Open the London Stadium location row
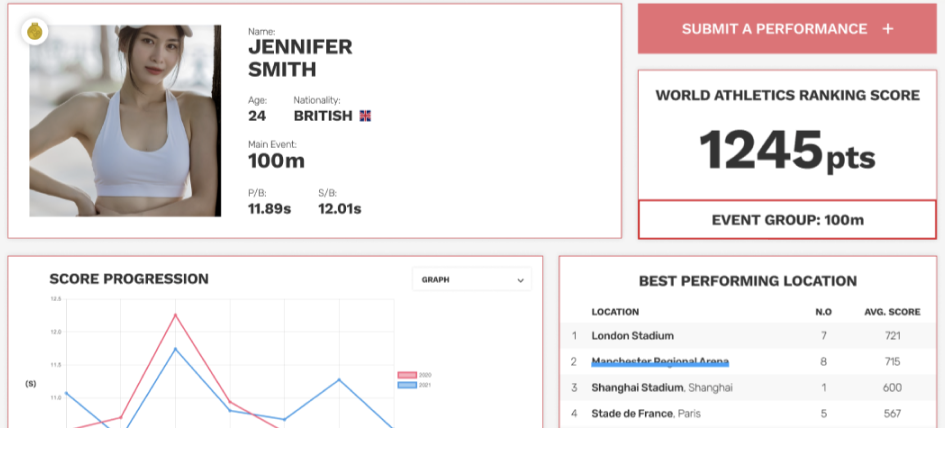Viewport: 945px width, 454px height. pos(632,336)
